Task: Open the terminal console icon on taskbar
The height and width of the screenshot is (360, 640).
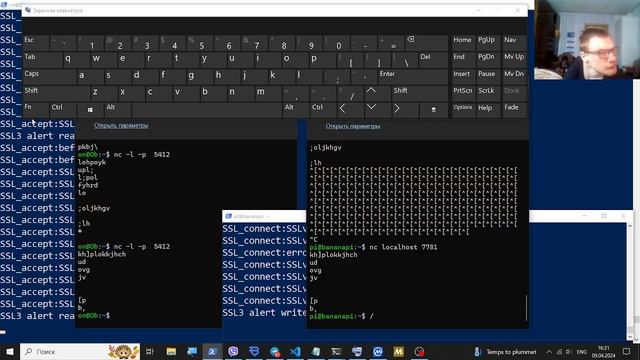Action: coord(336,351)
